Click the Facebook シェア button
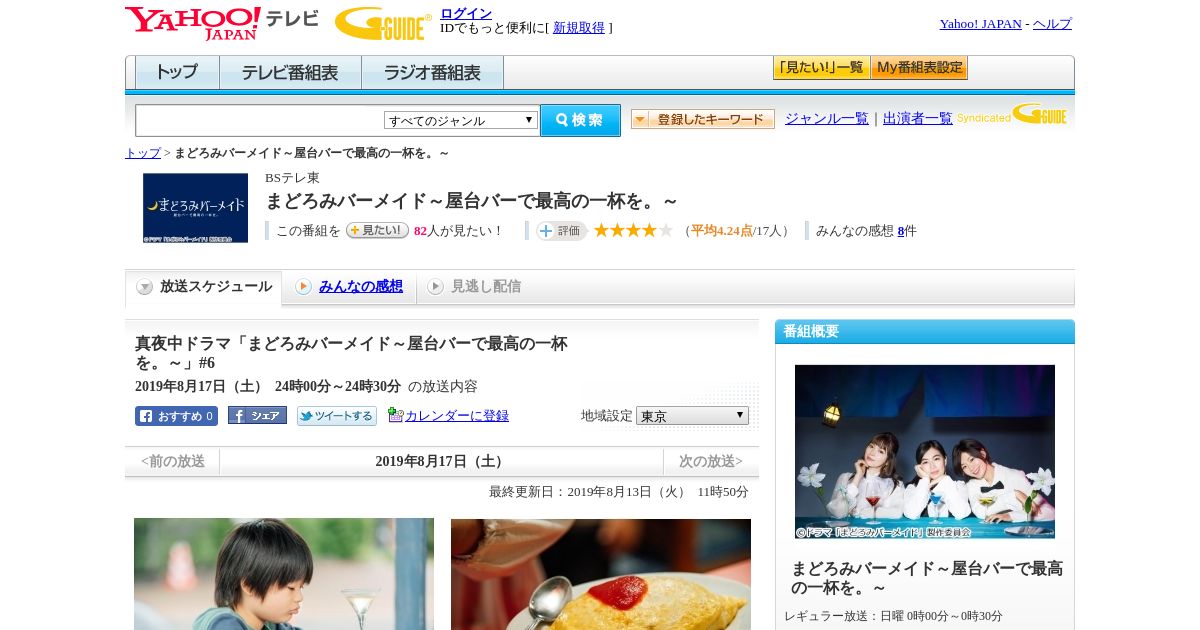Viewport: 1200px width, 630px height. click(x=257, y=415)
